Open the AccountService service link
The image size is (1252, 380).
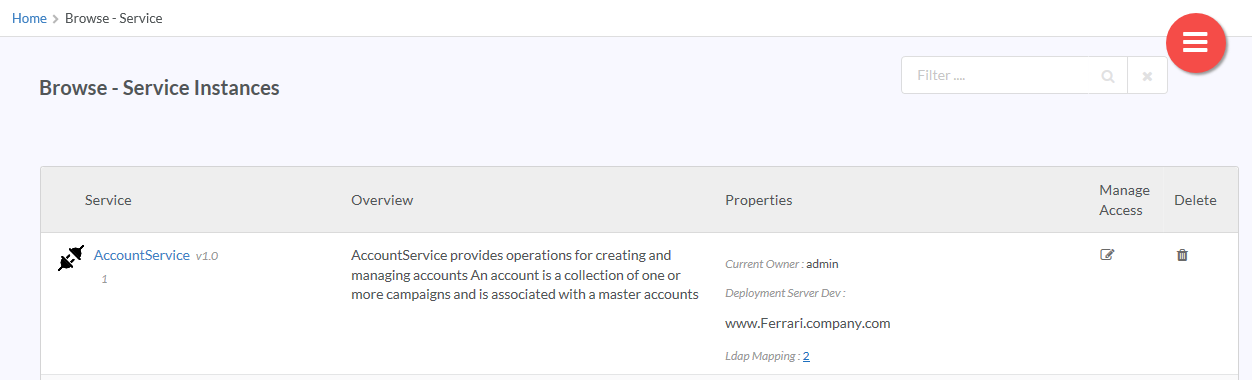click(x=141, y=255)
